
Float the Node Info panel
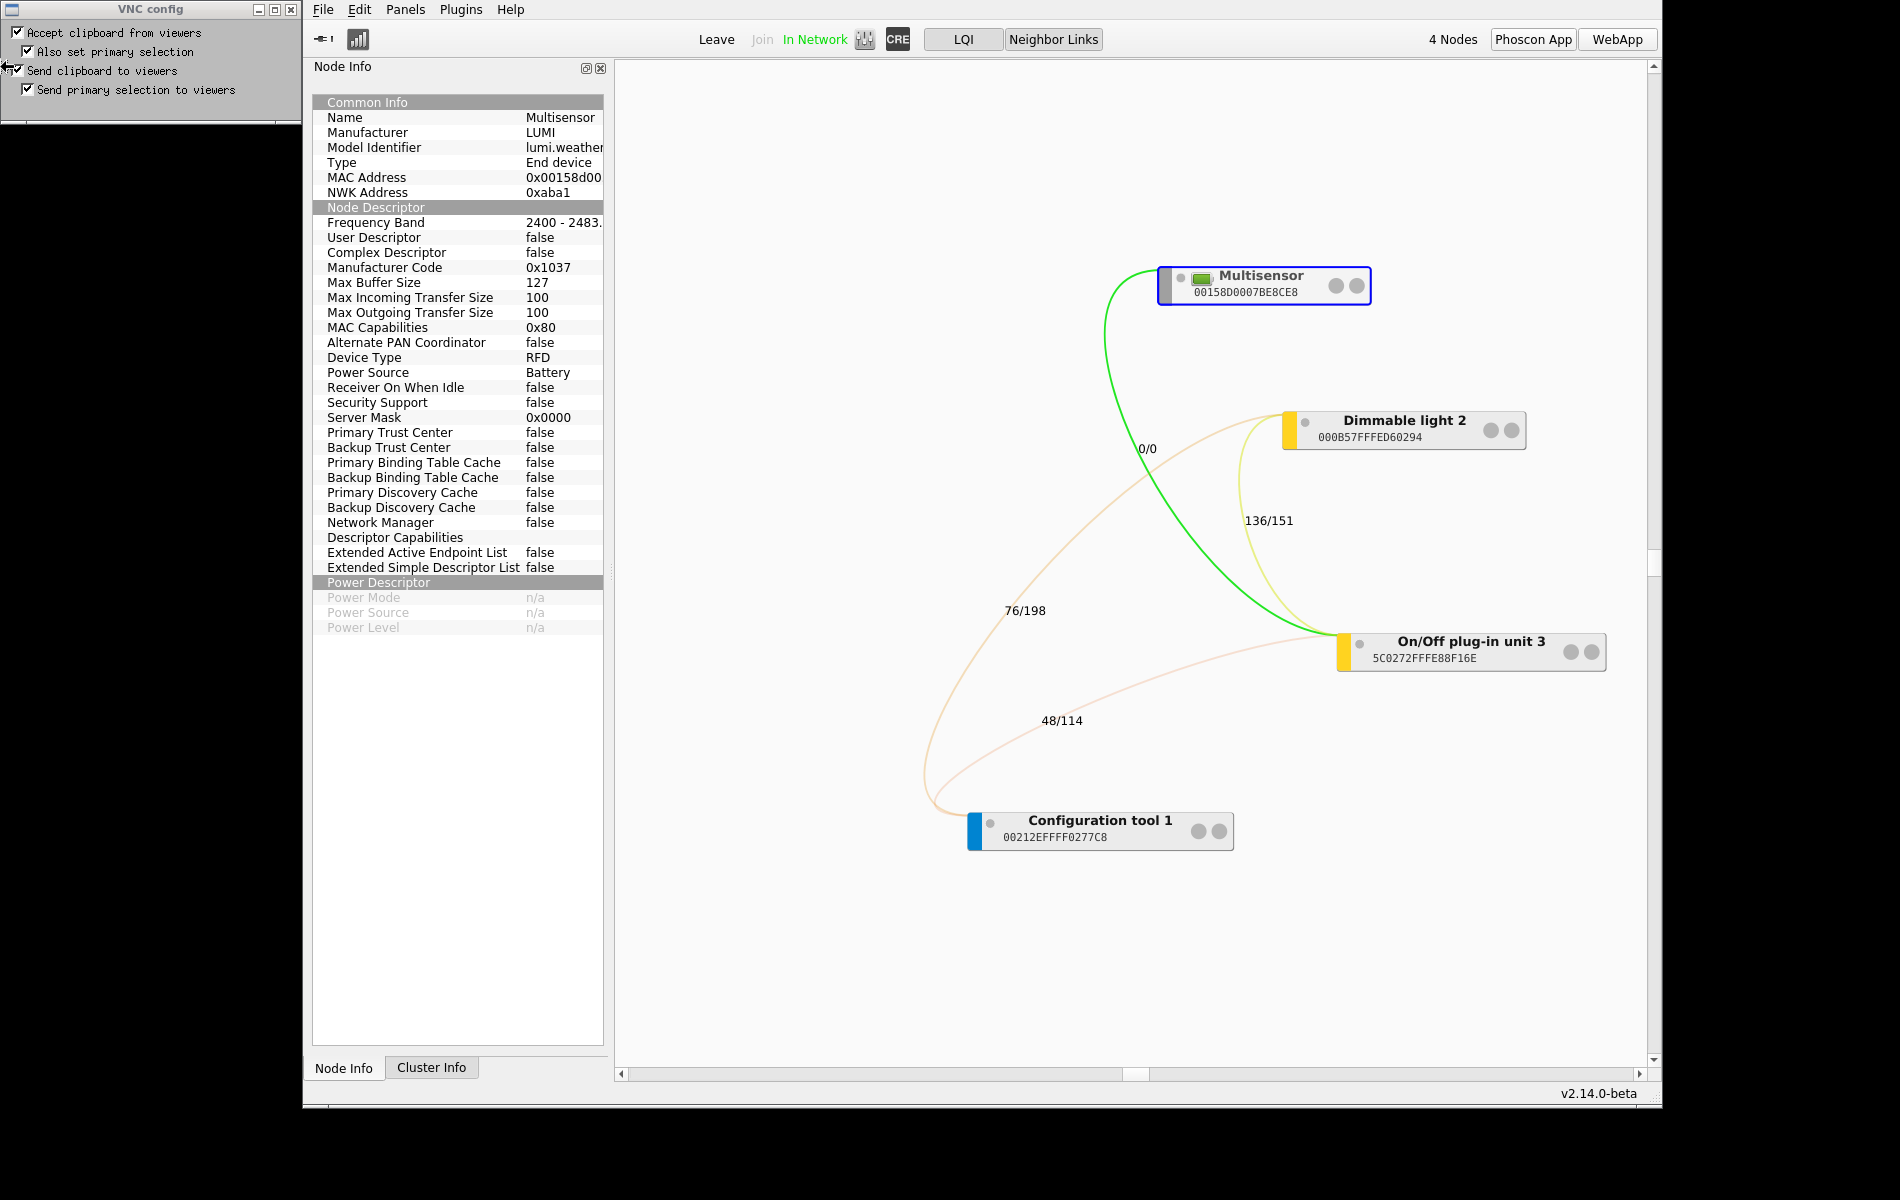tap(586, 68)
